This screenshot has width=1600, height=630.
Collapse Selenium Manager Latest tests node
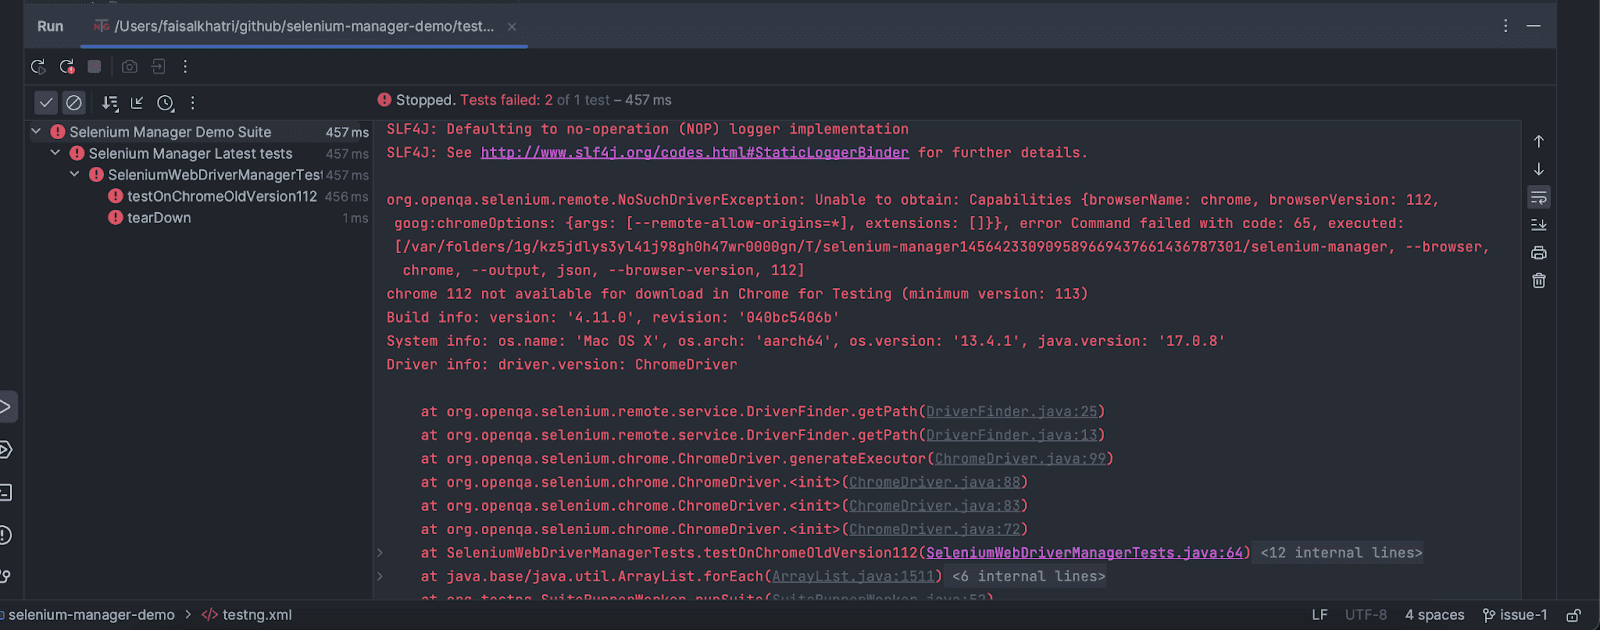pyautogui.click(x=55, y=153)
